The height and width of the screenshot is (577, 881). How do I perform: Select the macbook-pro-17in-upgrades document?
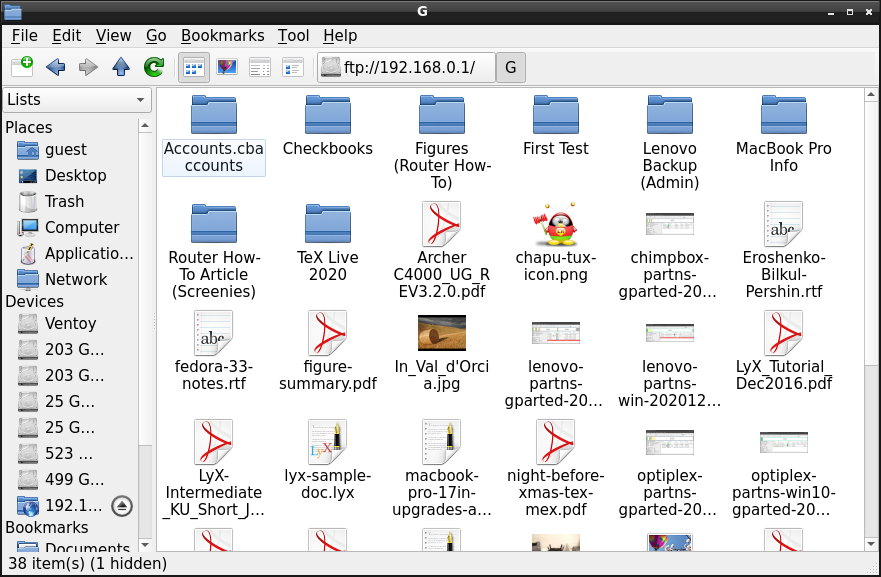(442, 469)
